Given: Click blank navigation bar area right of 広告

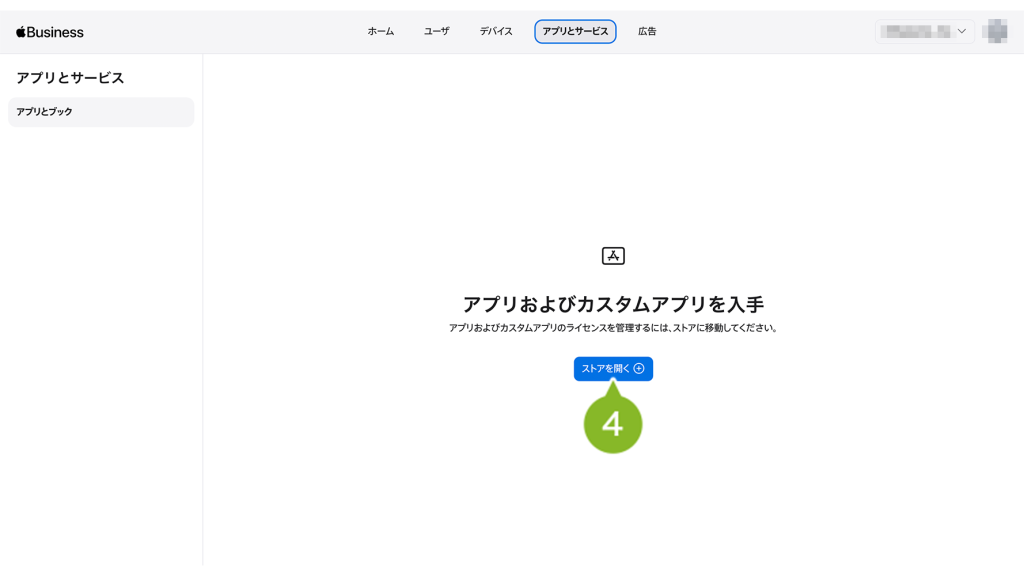Looking at the screenshot, I should click(760, 31).
